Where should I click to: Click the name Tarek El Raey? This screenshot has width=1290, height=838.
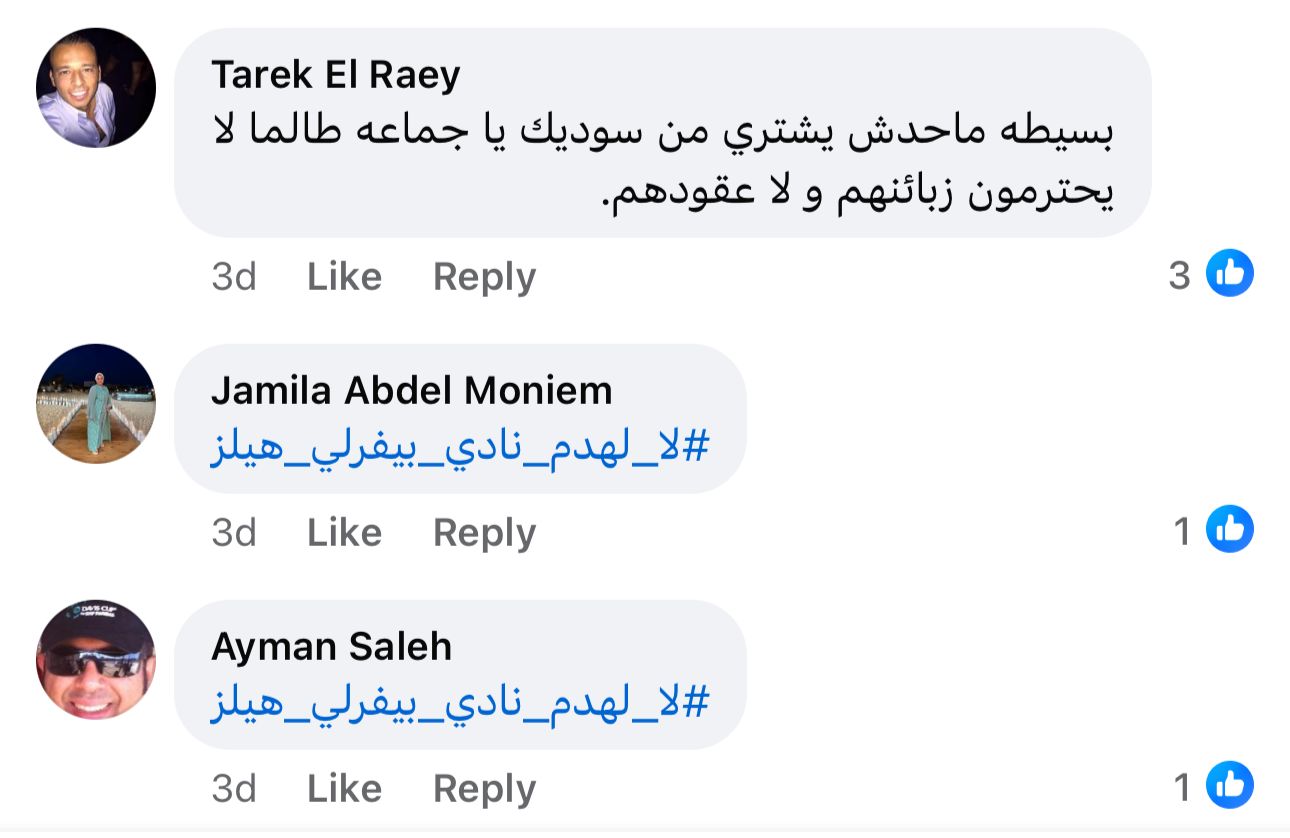336,75
